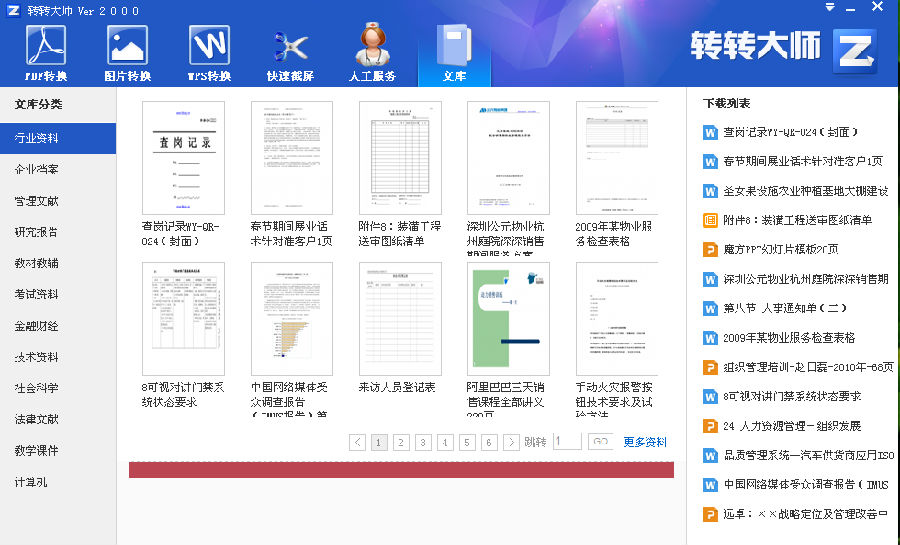Switch to the 文库 tab
Image resolution: width=900 pixels, height=545 pixels.
click(x=454, y=53)
